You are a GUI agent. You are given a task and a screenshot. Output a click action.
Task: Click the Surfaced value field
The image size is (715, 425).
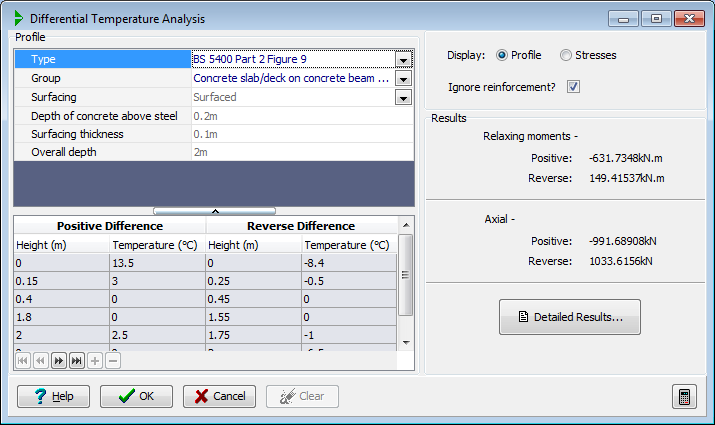(x=293, y=97)
